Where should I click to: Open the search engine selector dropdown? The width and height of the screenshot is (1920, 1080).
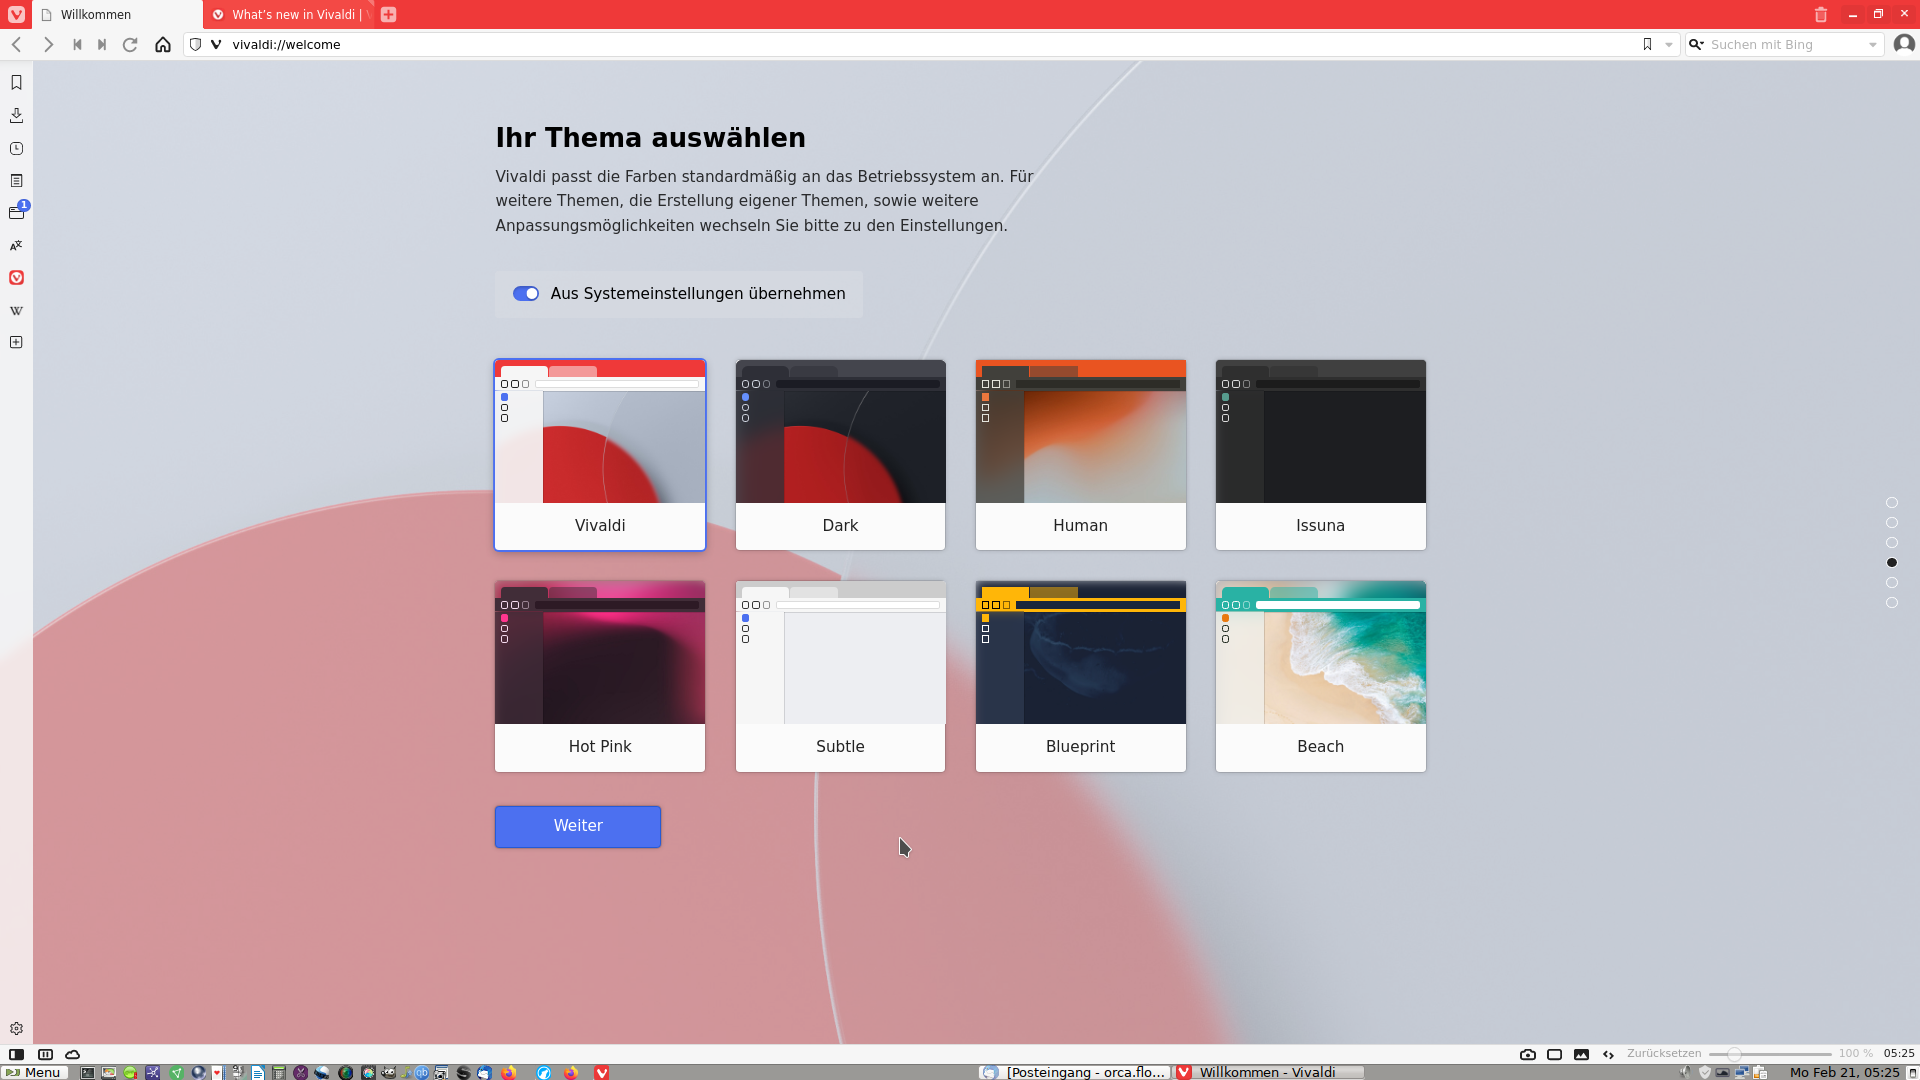click(x=1696, y=45)
